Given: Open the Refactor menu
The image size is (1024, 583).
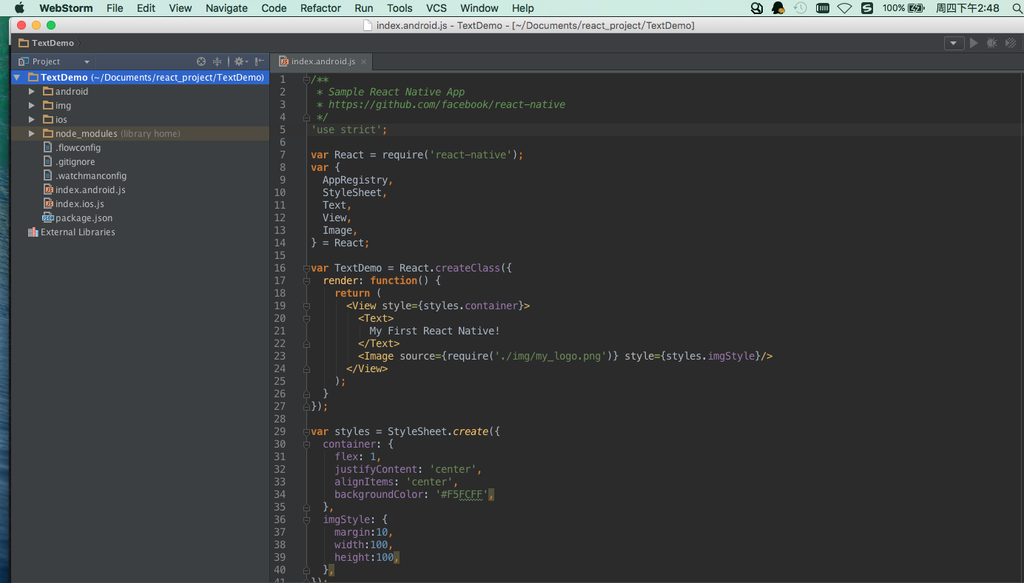Looking at the screenshot, I should [x=320, y=8].
